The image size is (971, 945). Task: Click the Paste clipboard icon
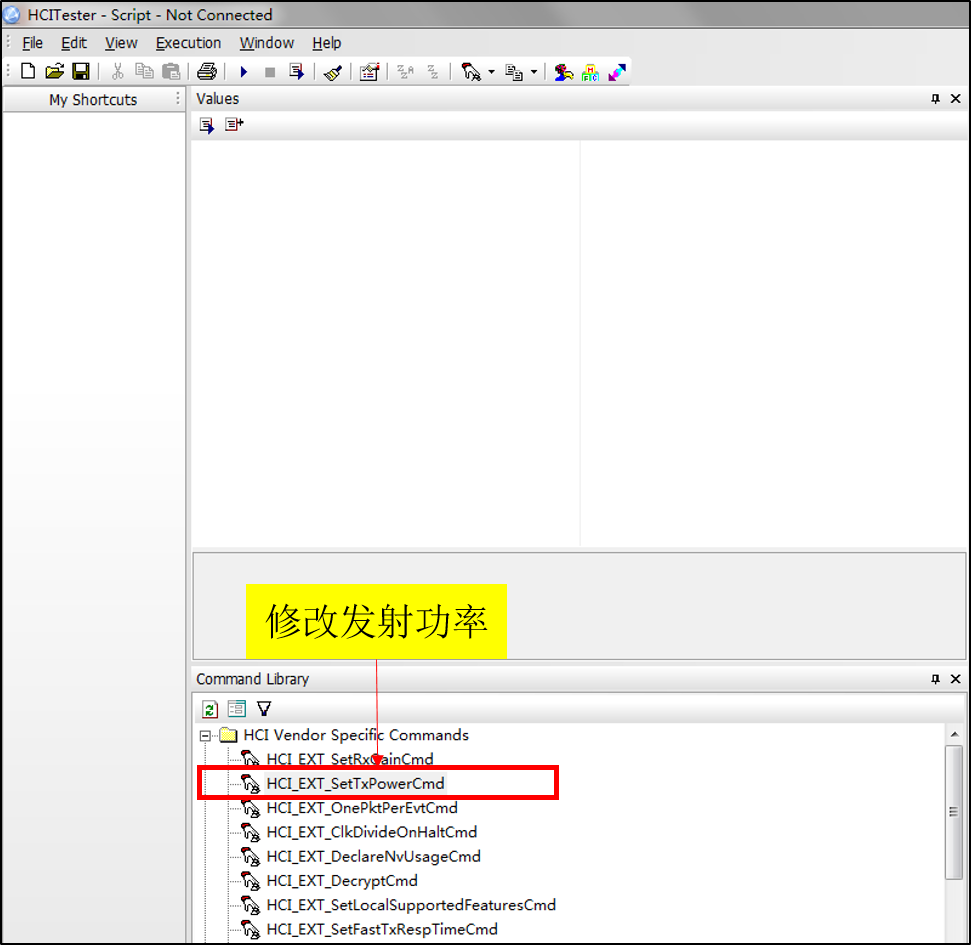pos(171,72)
